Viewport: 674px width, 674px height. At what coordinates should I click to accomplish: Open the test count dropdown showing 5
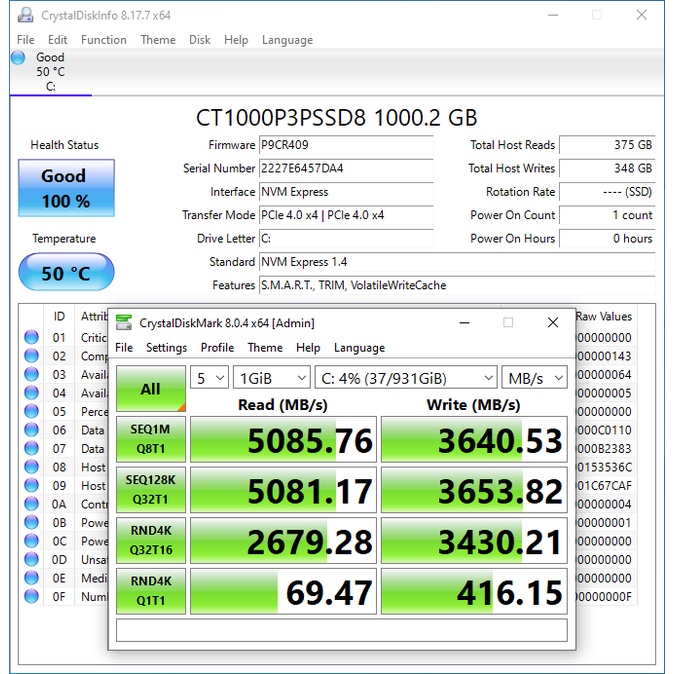click(x=209, y=378)
